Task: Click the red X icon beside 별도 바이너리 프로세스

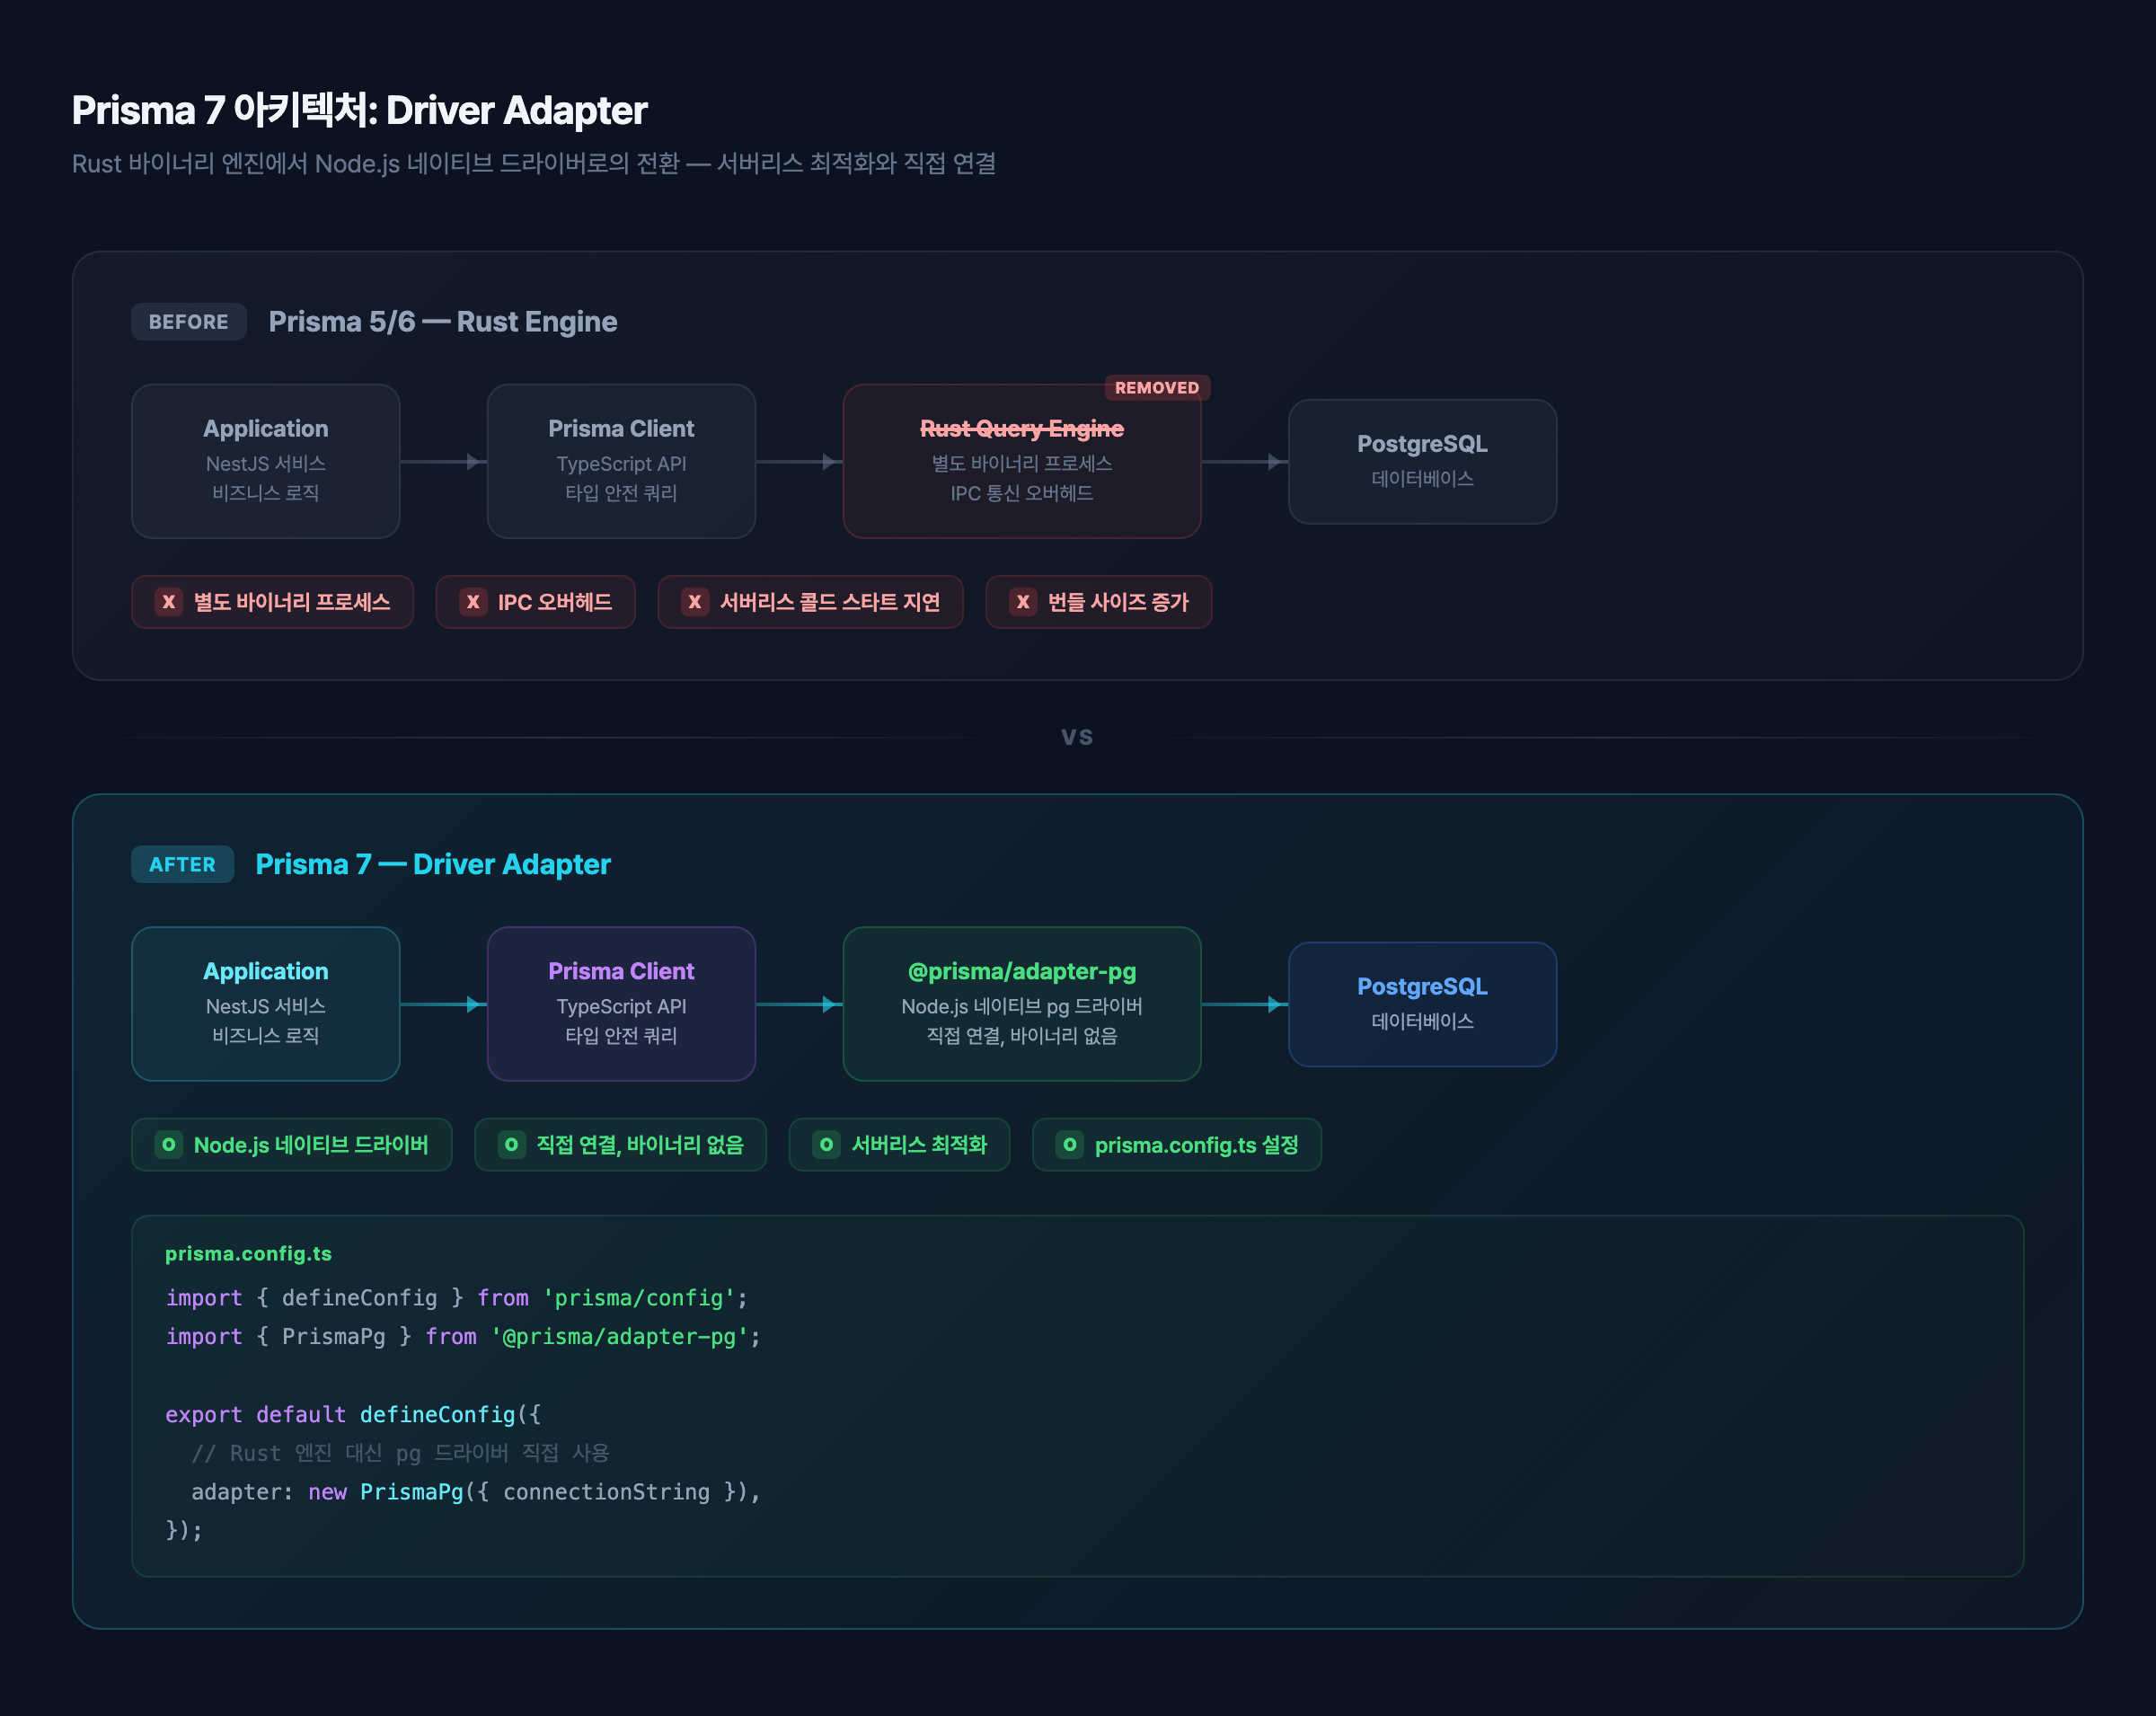Action: 168,602
